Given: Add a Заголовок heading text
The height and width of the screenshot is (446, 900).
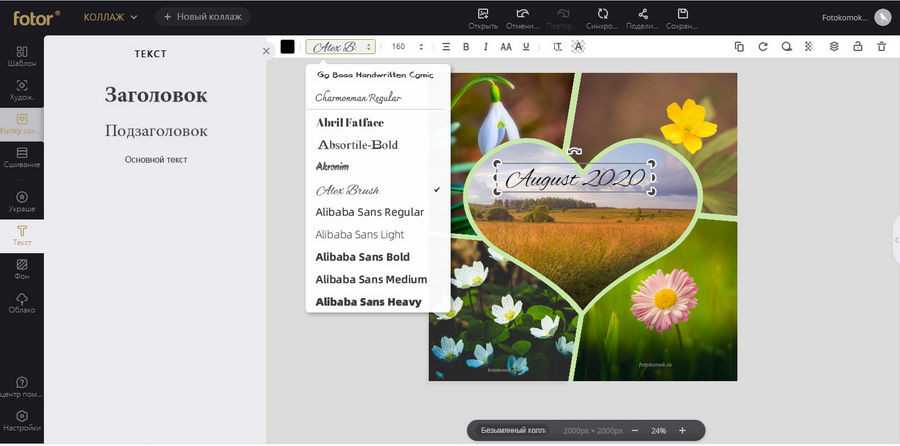Looking at the screenshot, I should coord(156,95).
